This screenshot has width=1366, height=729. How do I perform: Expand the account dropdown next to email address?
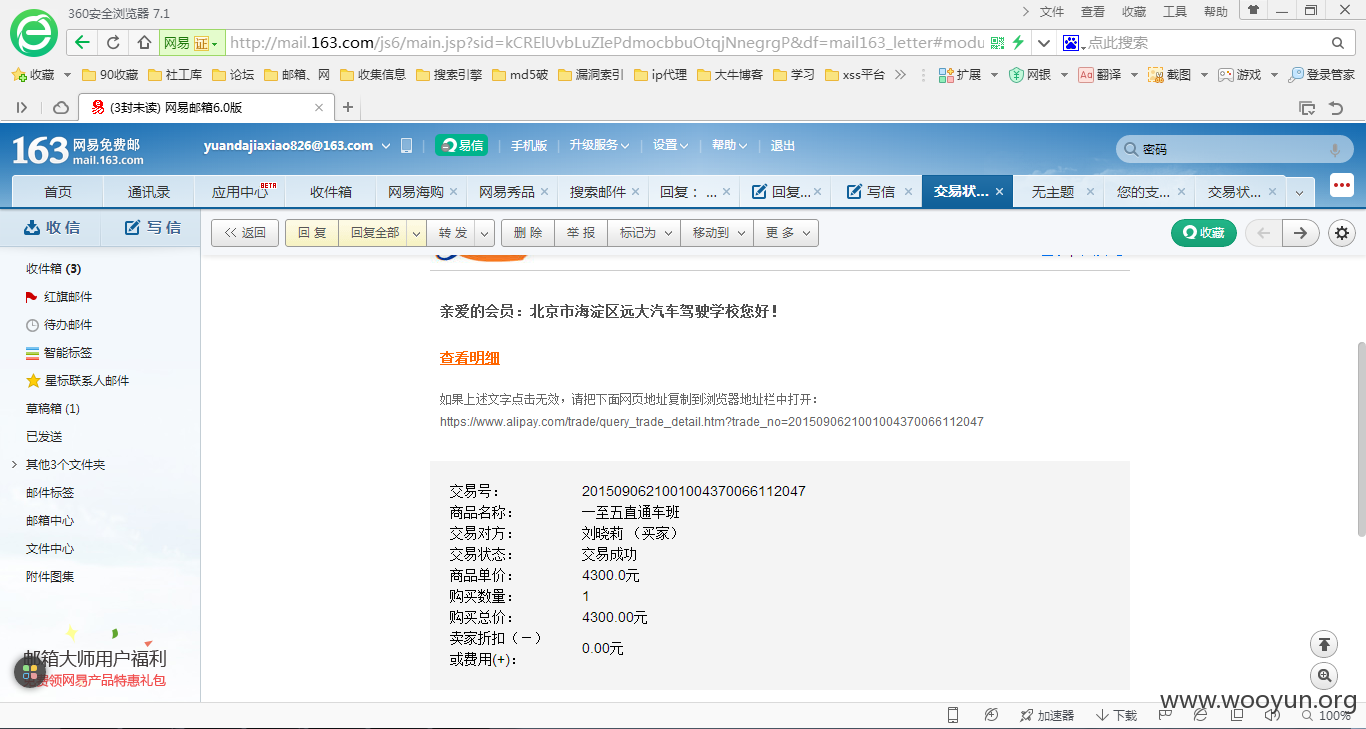tap(386, 146)
